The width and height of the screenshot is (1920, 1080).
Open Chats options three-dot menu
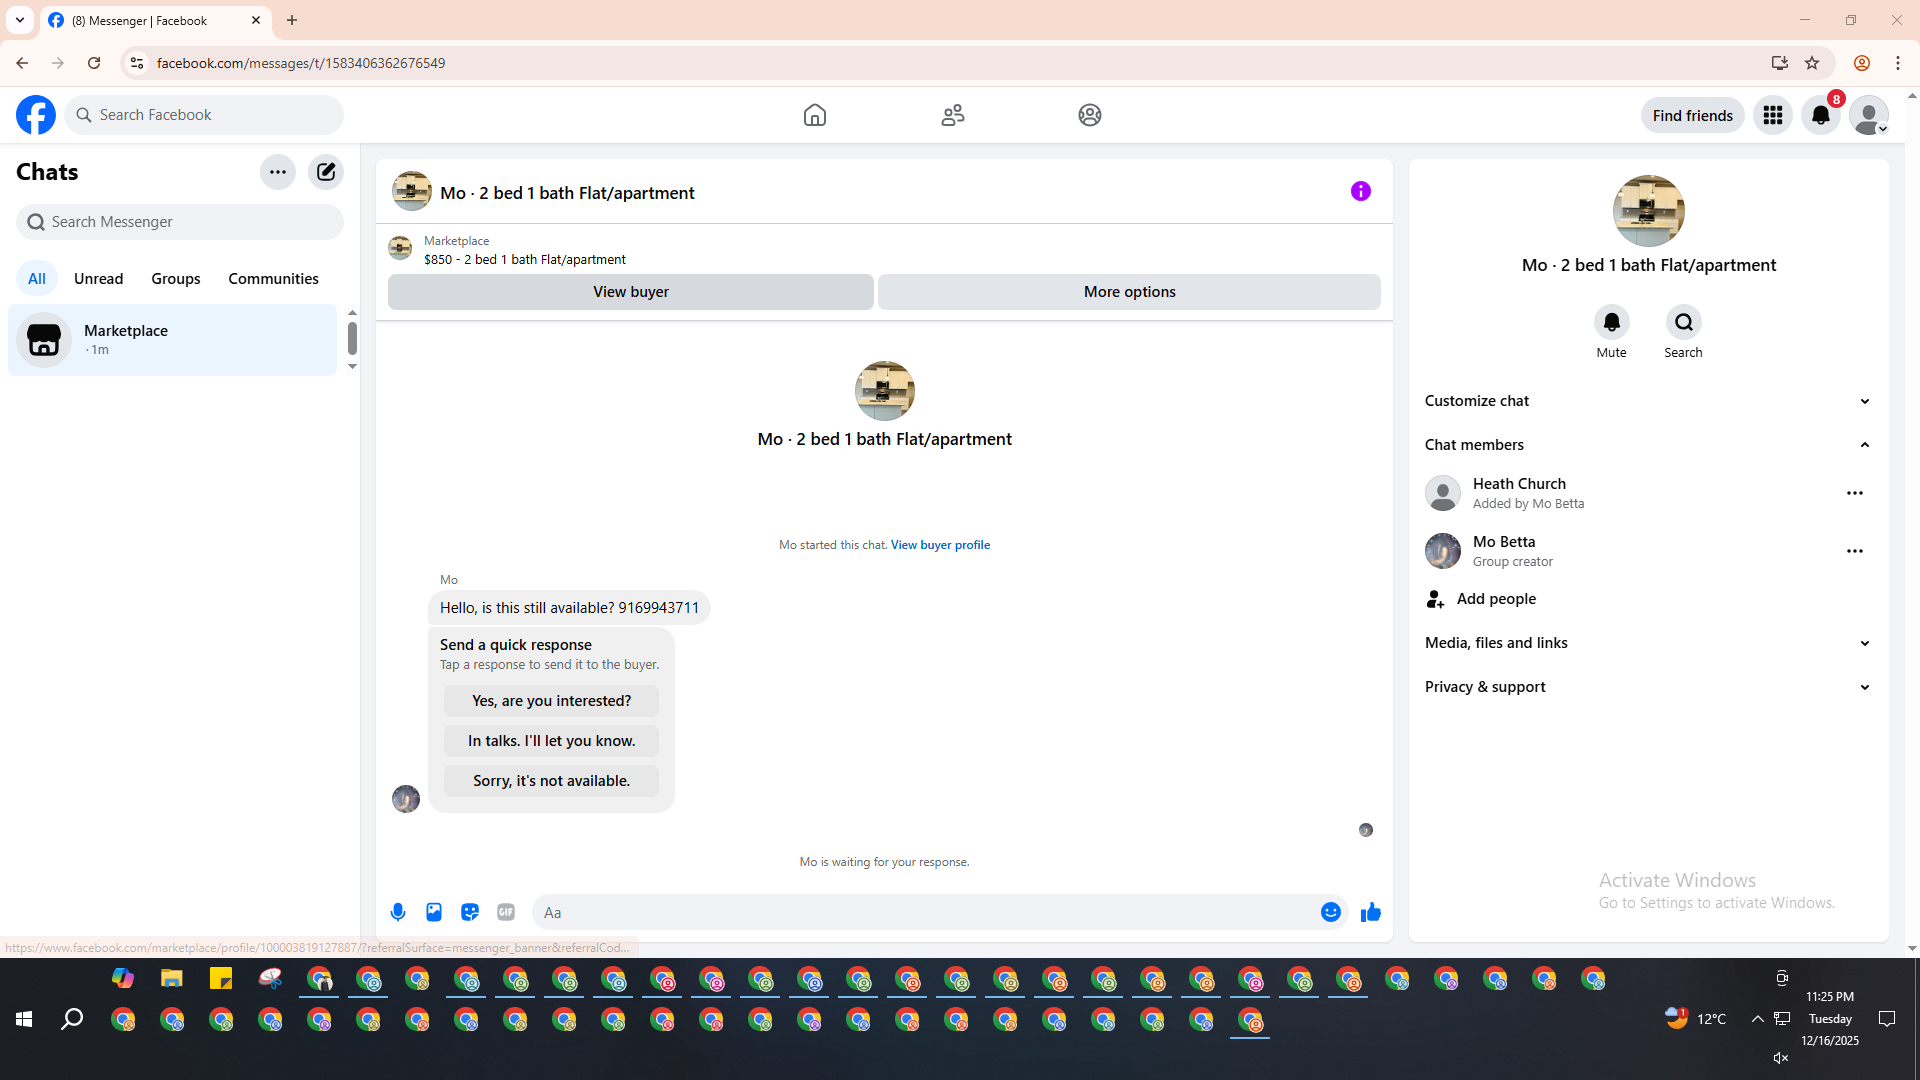[278, 172]
